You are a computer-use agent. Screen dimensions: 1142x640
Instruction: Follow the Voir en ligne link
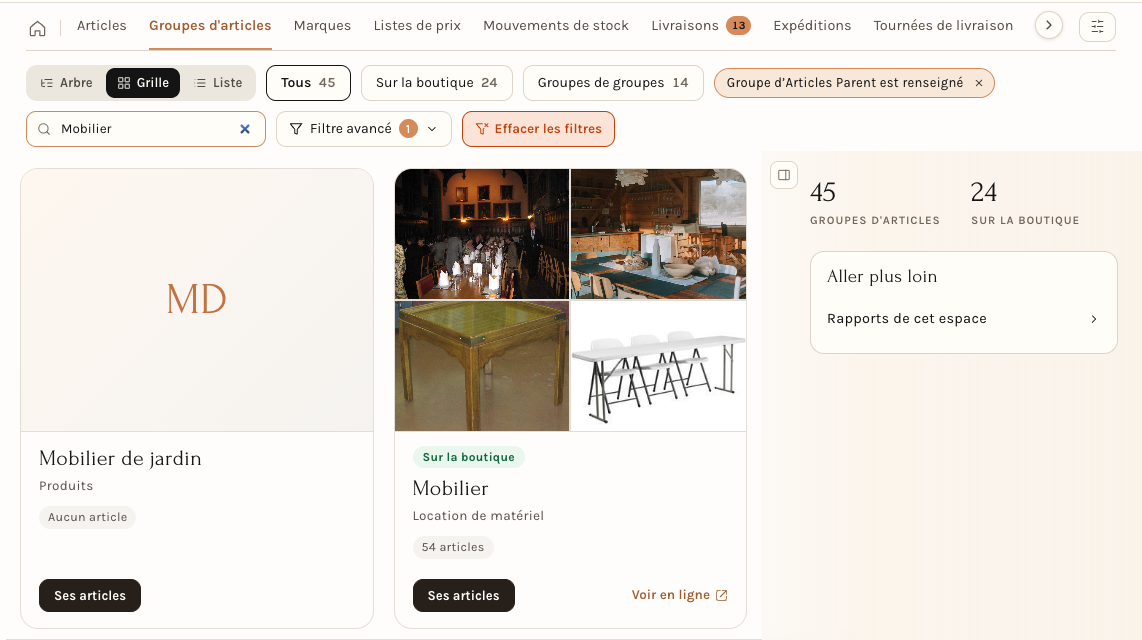pos(680,595)
